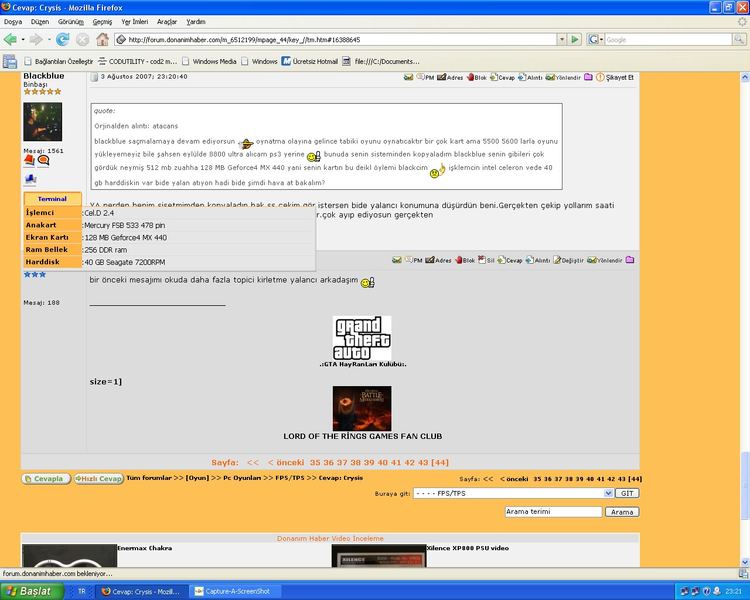Viewport: 750px width, 600px height.
Task: Click the Stop loading icon
Action: (82, 40)
